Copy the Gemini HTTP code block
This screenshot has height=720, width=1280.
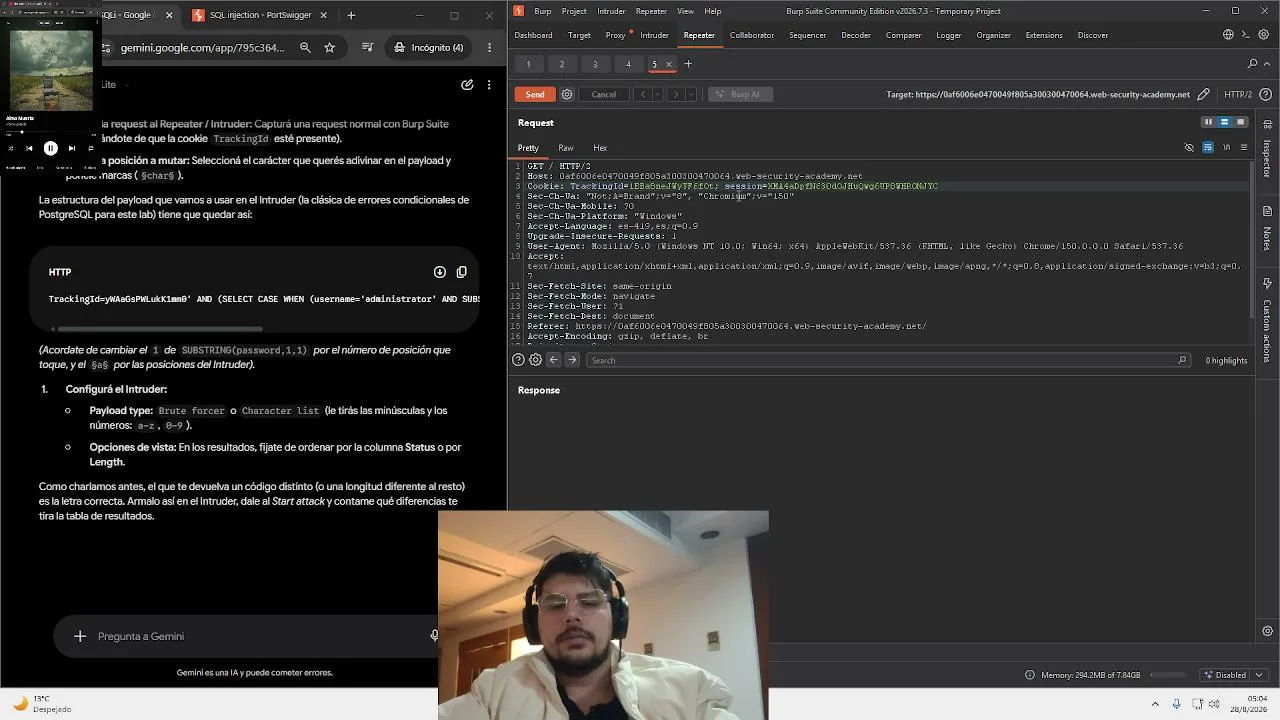pyautogui.click(x=461, y=272)
